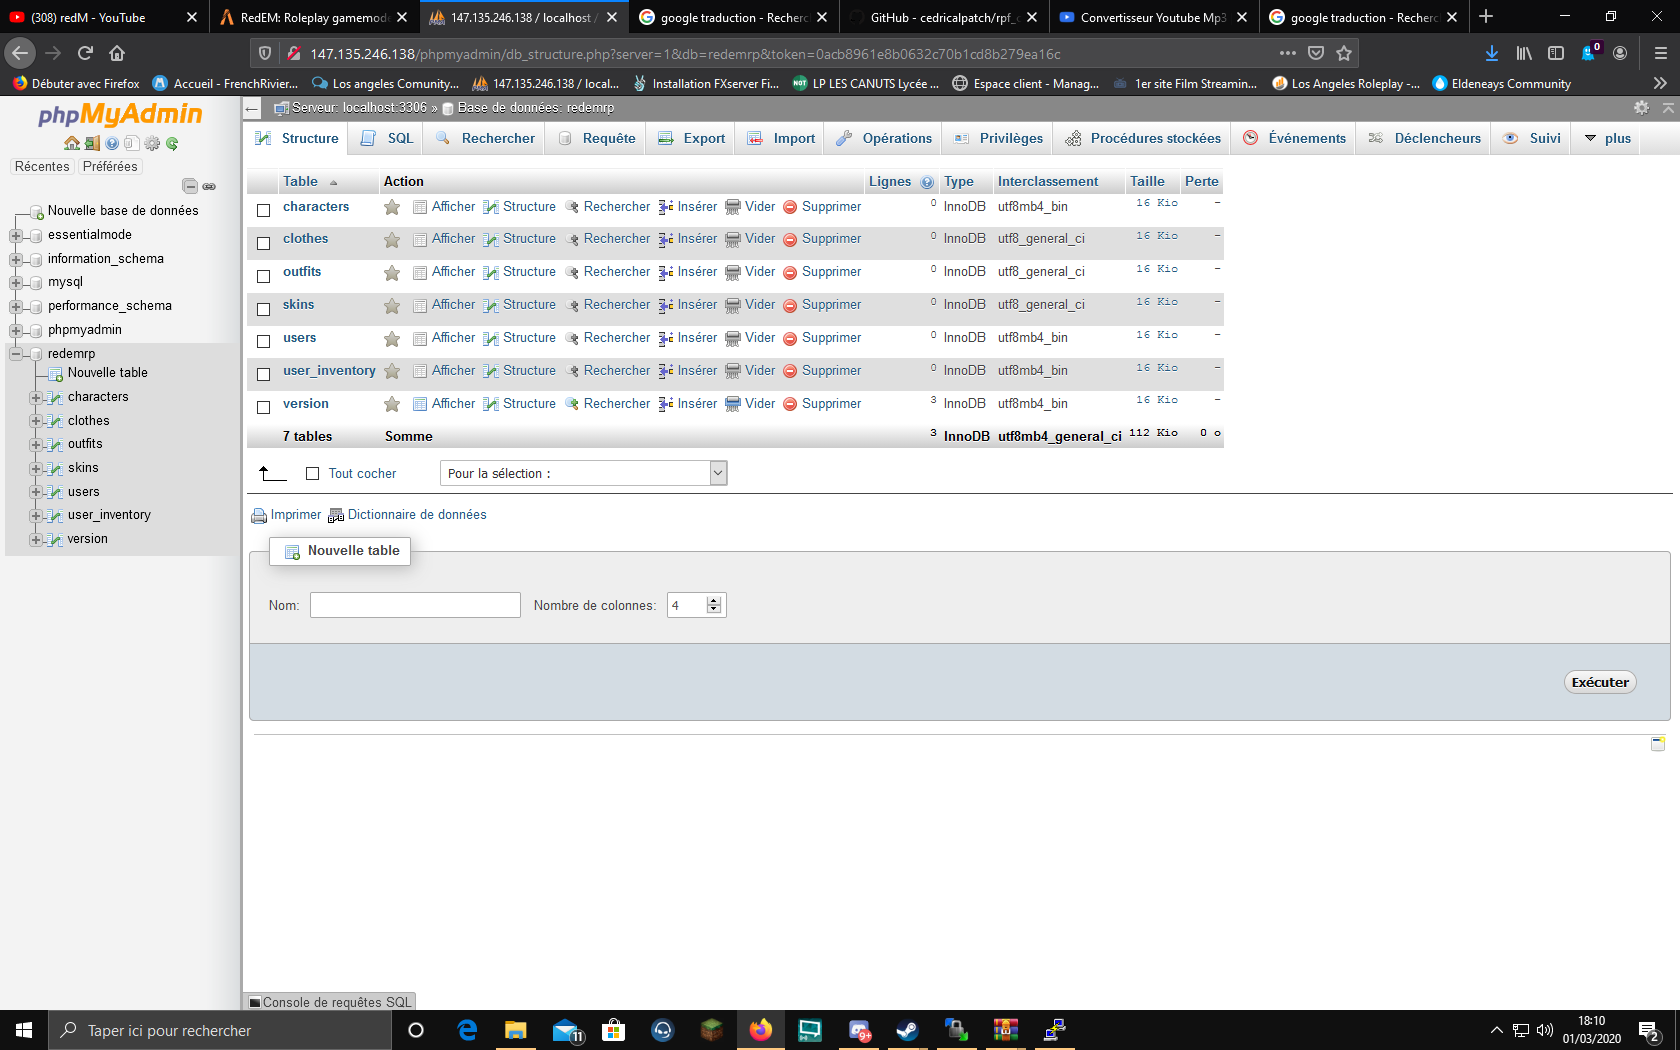Switch to the SQL tab
This screenshot has width=1680, height=1050.
(x=388, y=138)
